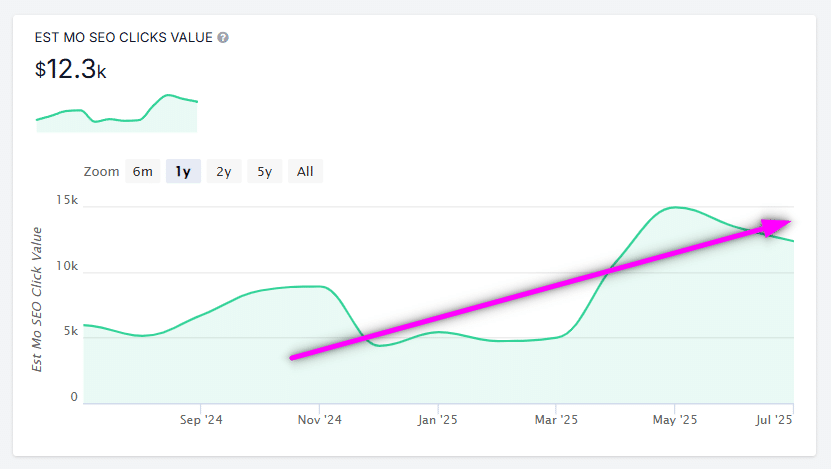The height and width of the screenshot is (469, 831).
Task: Set zoom range to 6m
Action: tap(143, 171)
